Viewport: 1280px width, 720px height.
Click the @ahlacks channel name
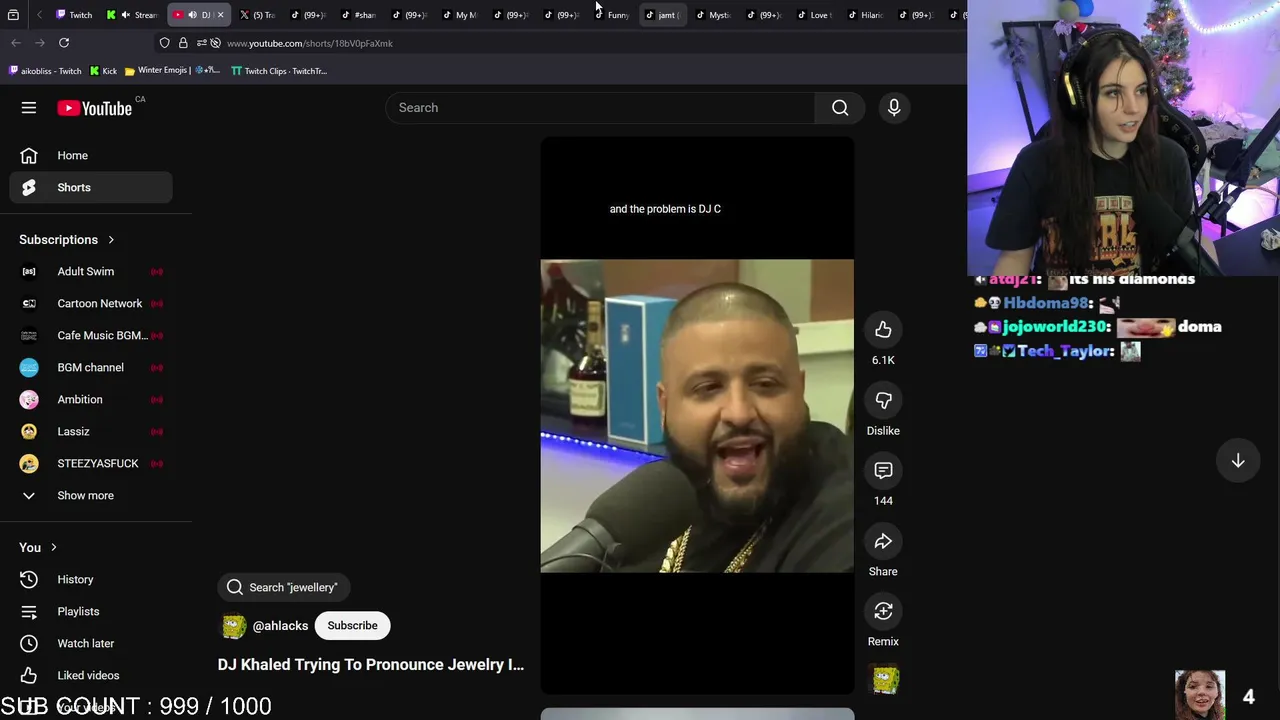point(280,626)
